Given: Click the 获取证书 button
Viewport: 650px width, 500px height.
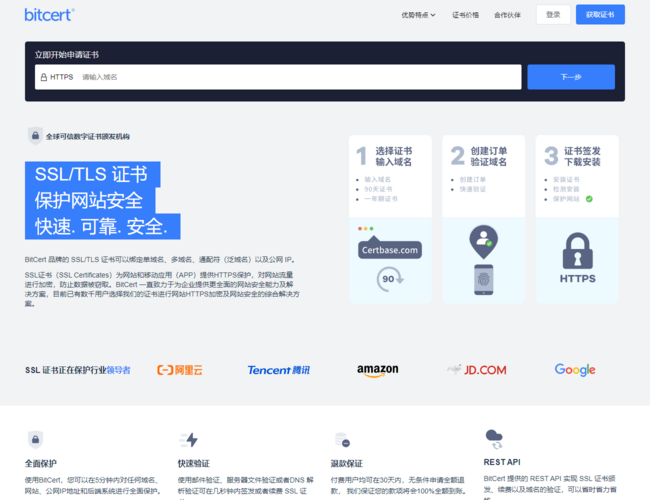Looking at the screenshot, I should (x=600, y=15).
